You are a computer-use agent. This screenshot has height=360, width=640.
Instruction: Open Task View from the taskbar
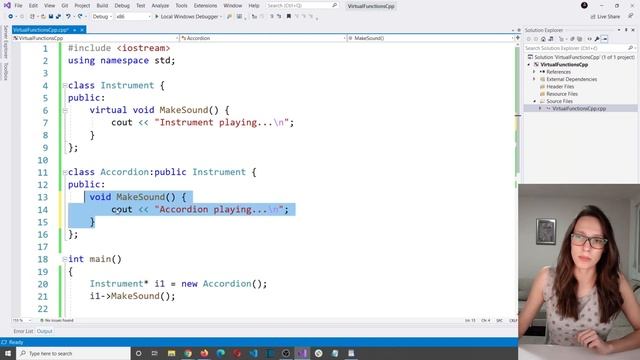(x=155, y=353)
